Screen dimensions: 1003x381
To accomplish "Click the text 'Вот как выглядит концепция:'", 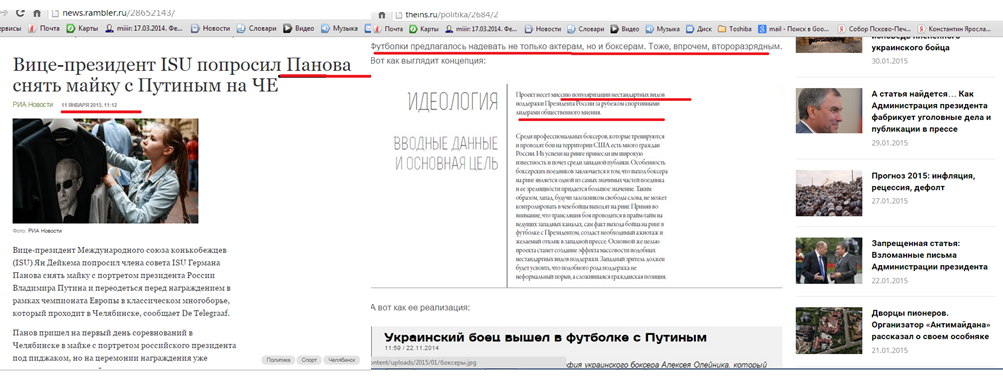I will (x=428, y=61).
